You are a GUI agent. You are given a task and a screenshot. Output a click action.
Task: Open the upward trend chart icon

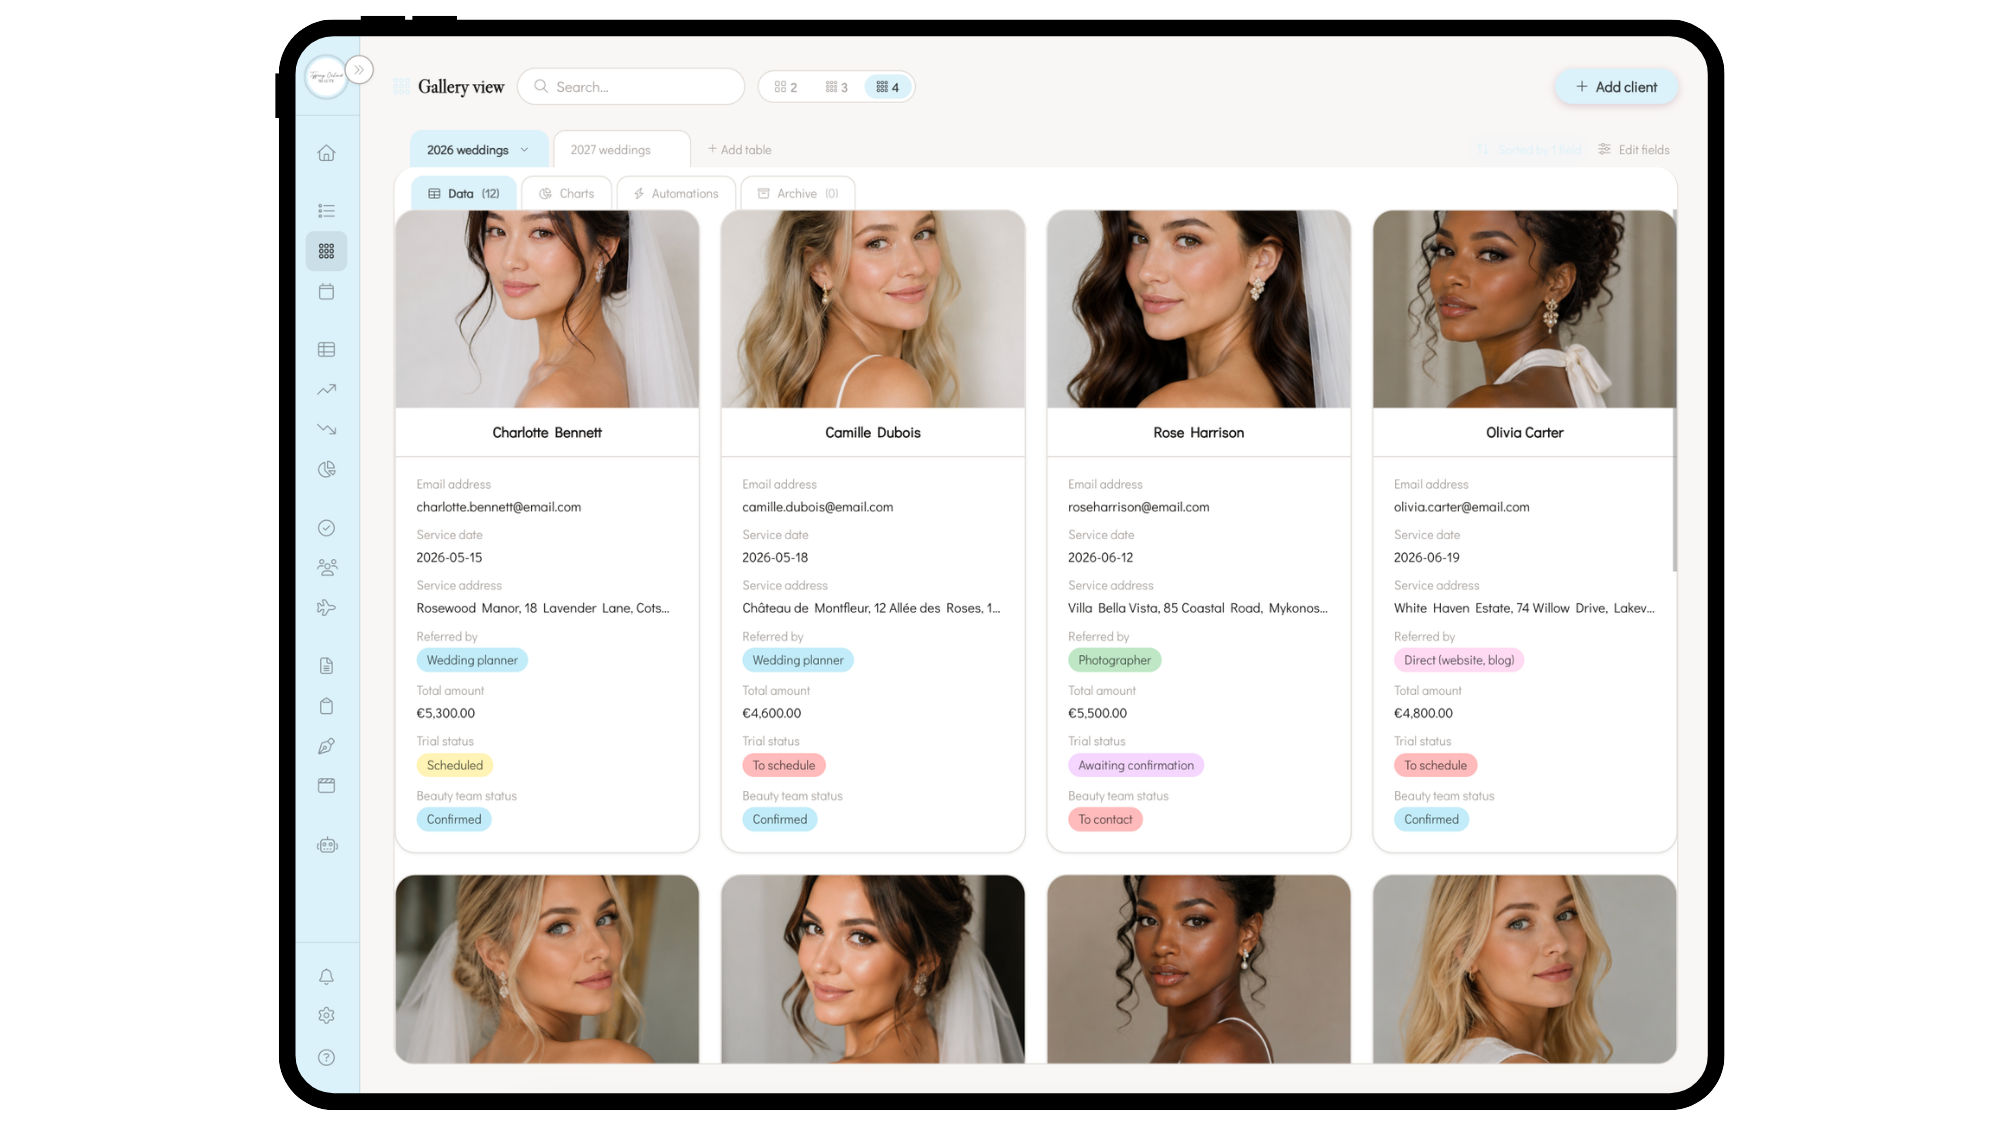pos(326,389)
